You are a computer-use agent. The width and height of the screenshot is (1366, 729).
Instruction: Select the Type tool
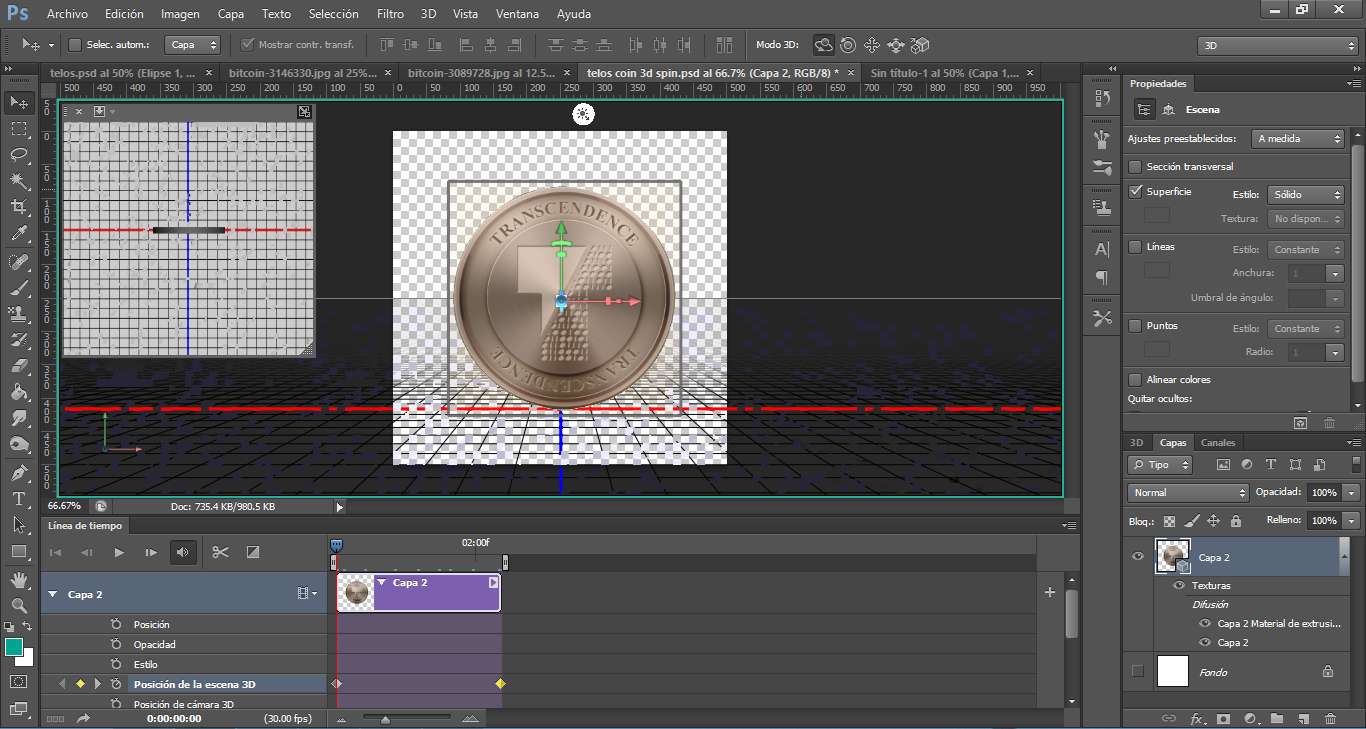(19, 498)
